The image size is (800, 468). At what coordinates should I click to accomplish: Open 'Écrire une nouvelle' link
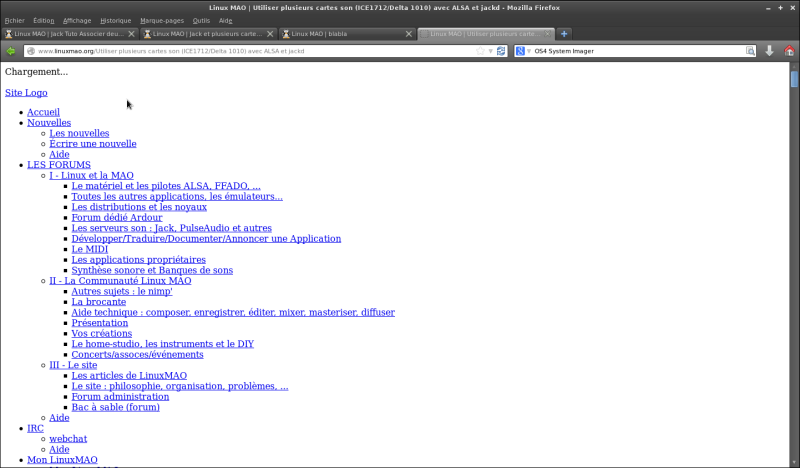[x=93, y=144]
